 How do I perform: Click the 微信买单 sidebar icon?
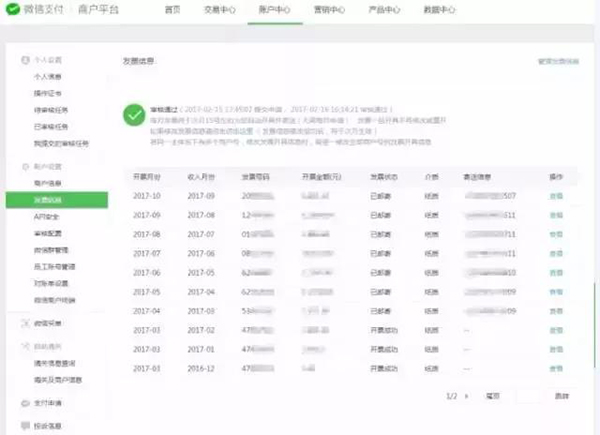click(24, 323)
